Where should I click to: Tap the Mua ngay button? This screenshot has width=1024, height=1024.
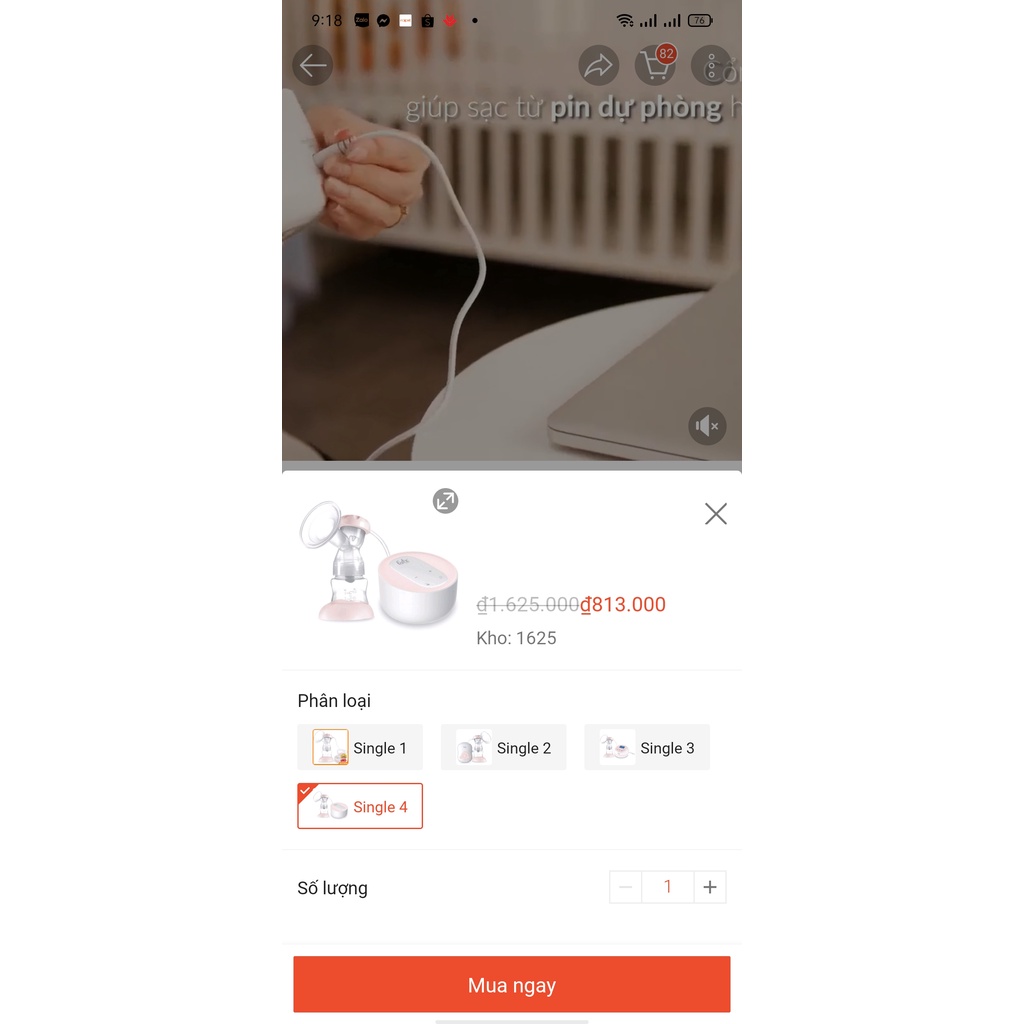click(511, 984)
